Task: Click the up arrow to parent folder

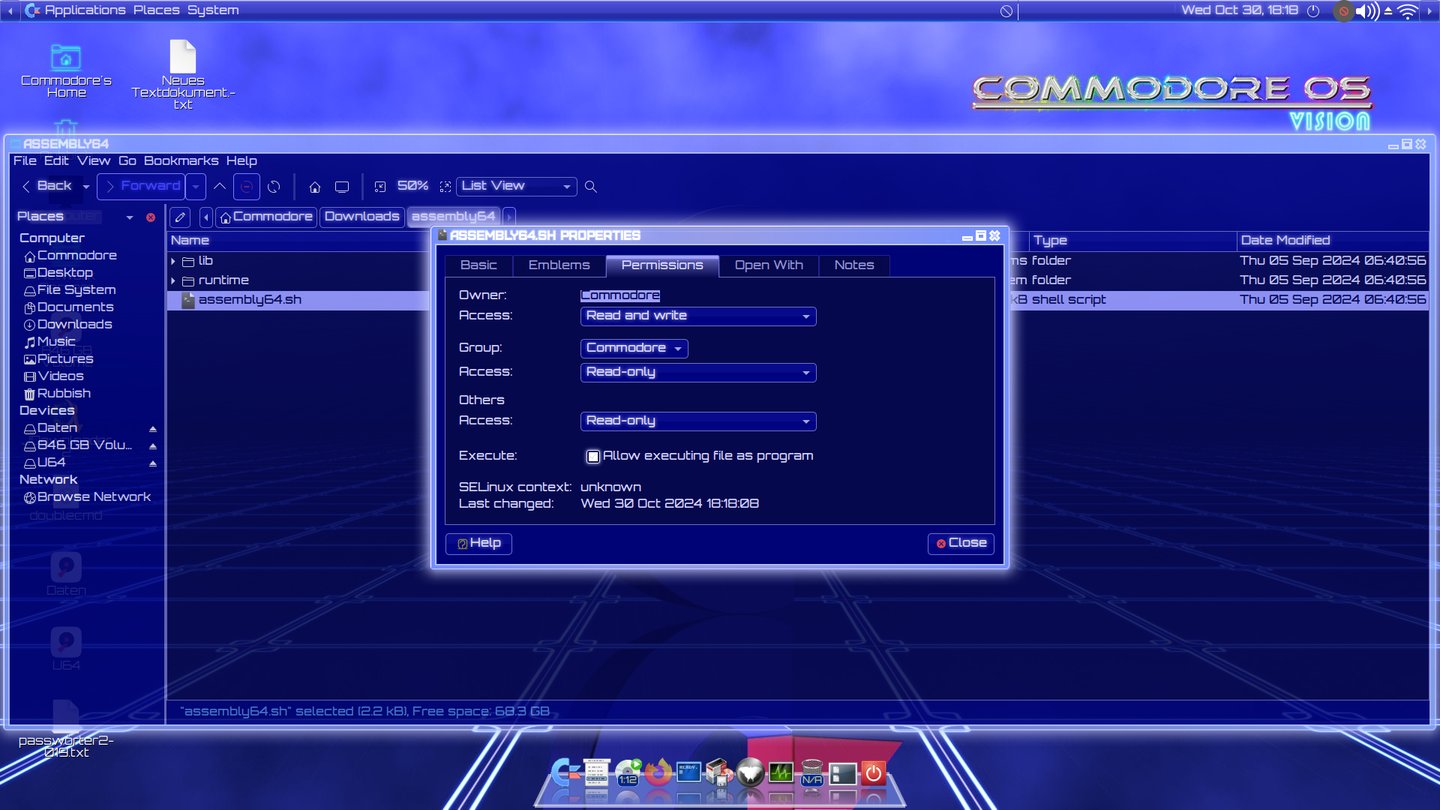Action: click(x=220, y=186)
